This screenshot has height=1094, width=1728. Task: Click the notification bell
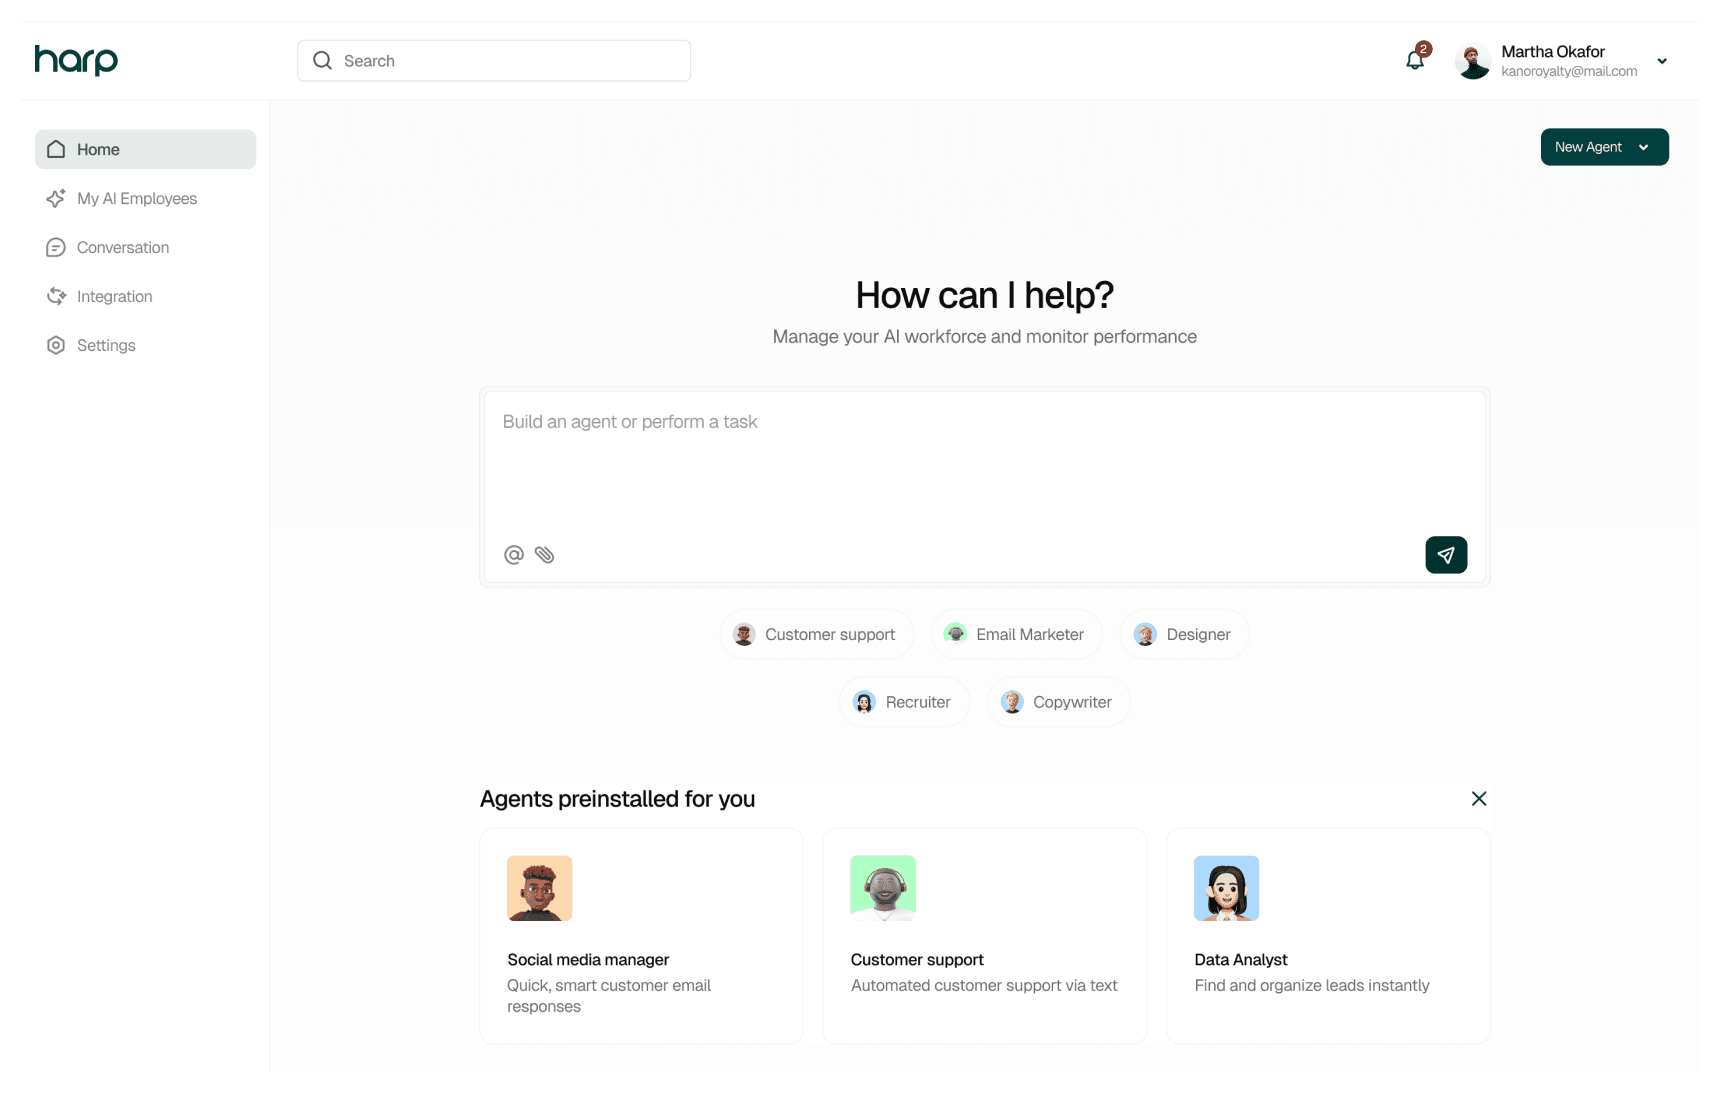tap(1414, 59)
